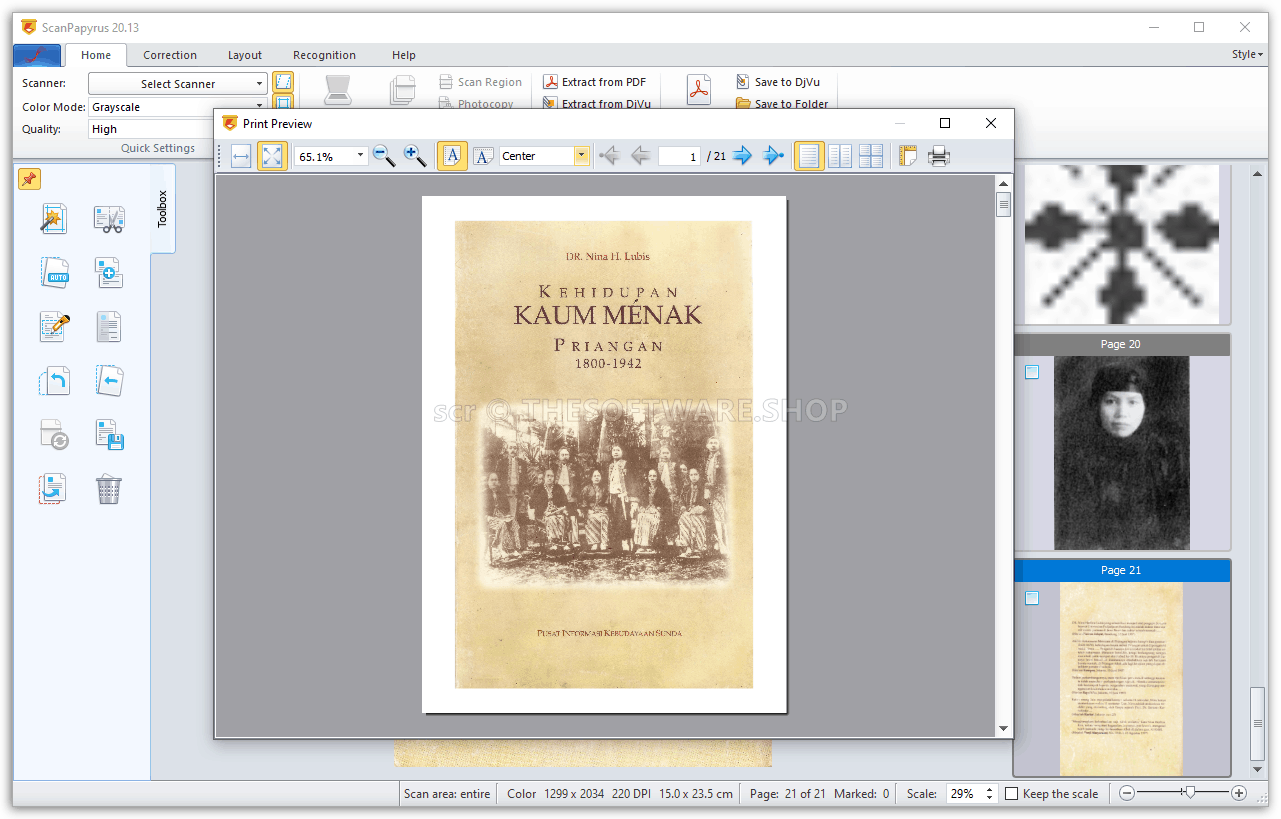Click the zoom slider in the status bar
This screenshot has height=819, width=1281.
pos(1188,793)
